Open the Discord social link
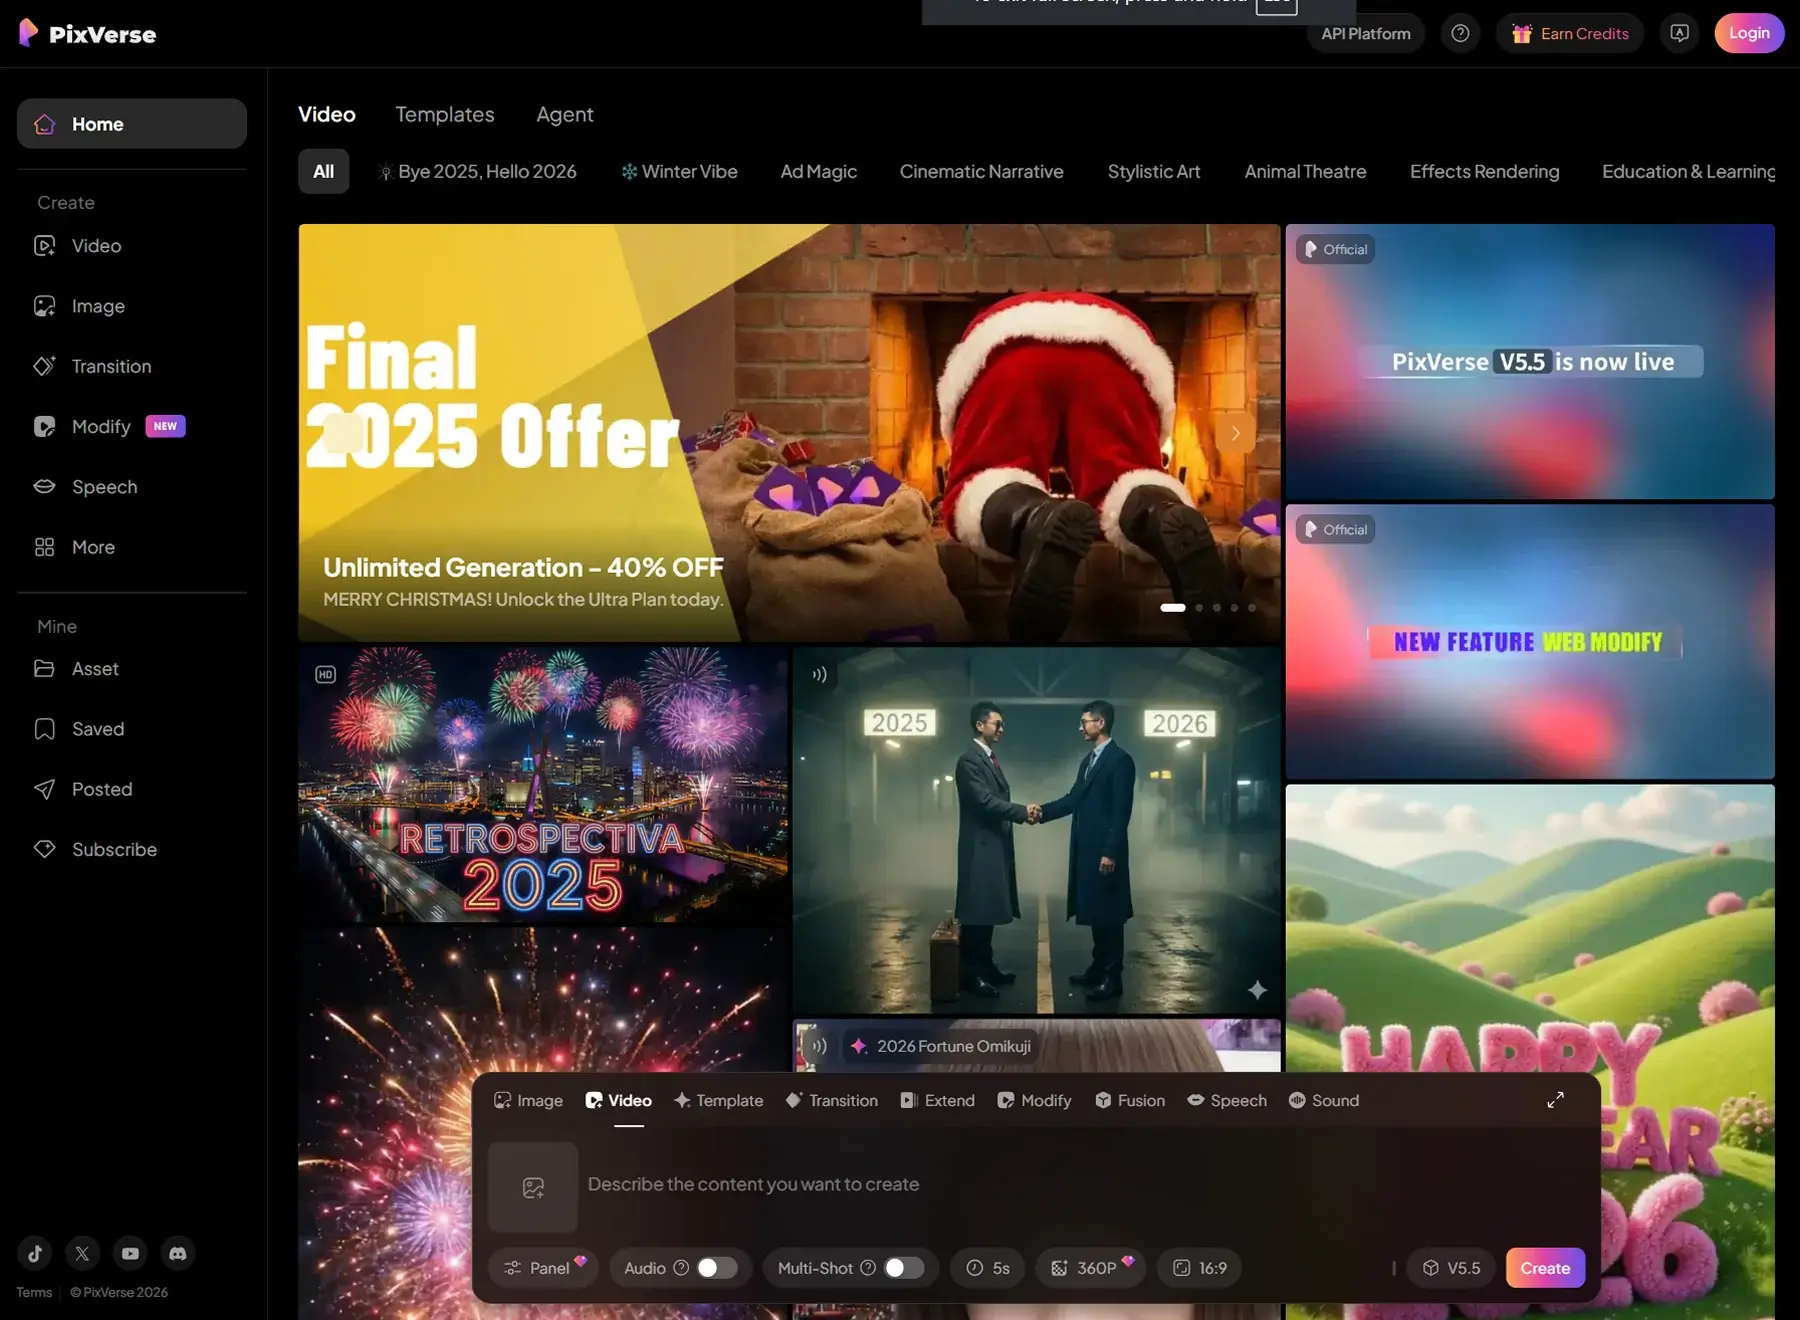1800x1320 pixels. pos(178,1253)
